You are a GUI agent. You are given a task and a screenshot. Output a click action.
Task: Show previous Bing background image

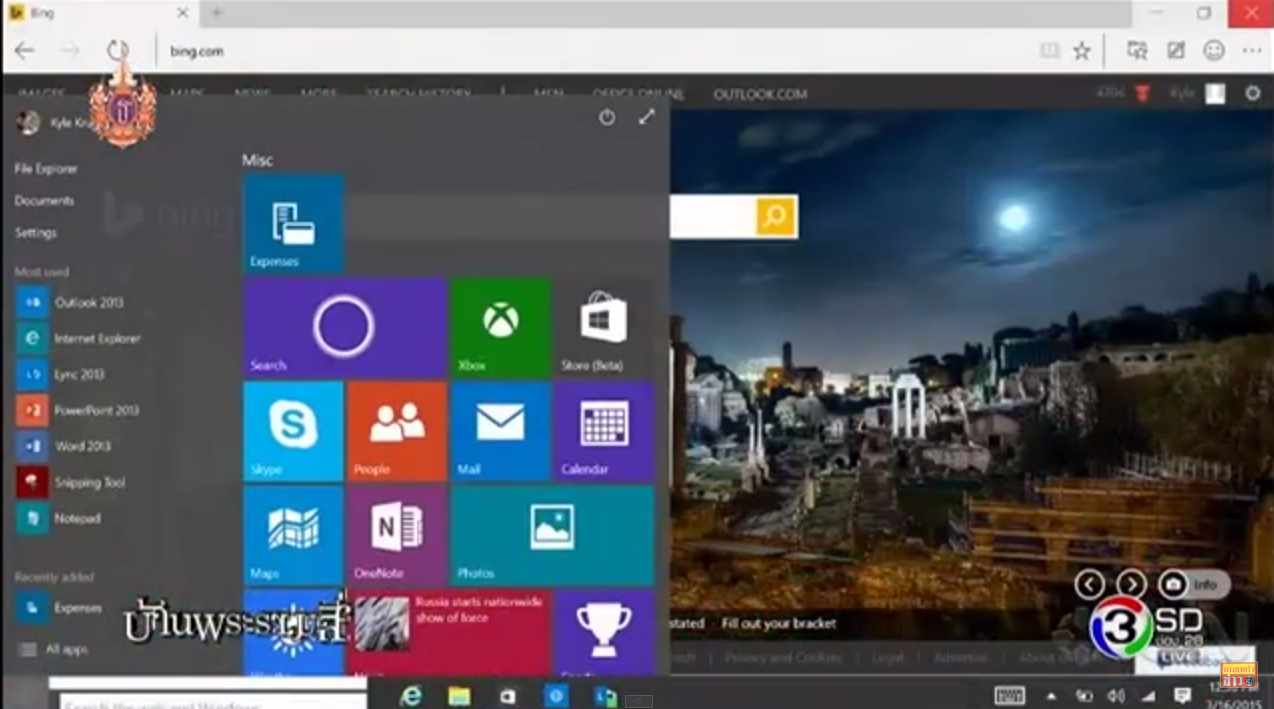[1090, 584]
